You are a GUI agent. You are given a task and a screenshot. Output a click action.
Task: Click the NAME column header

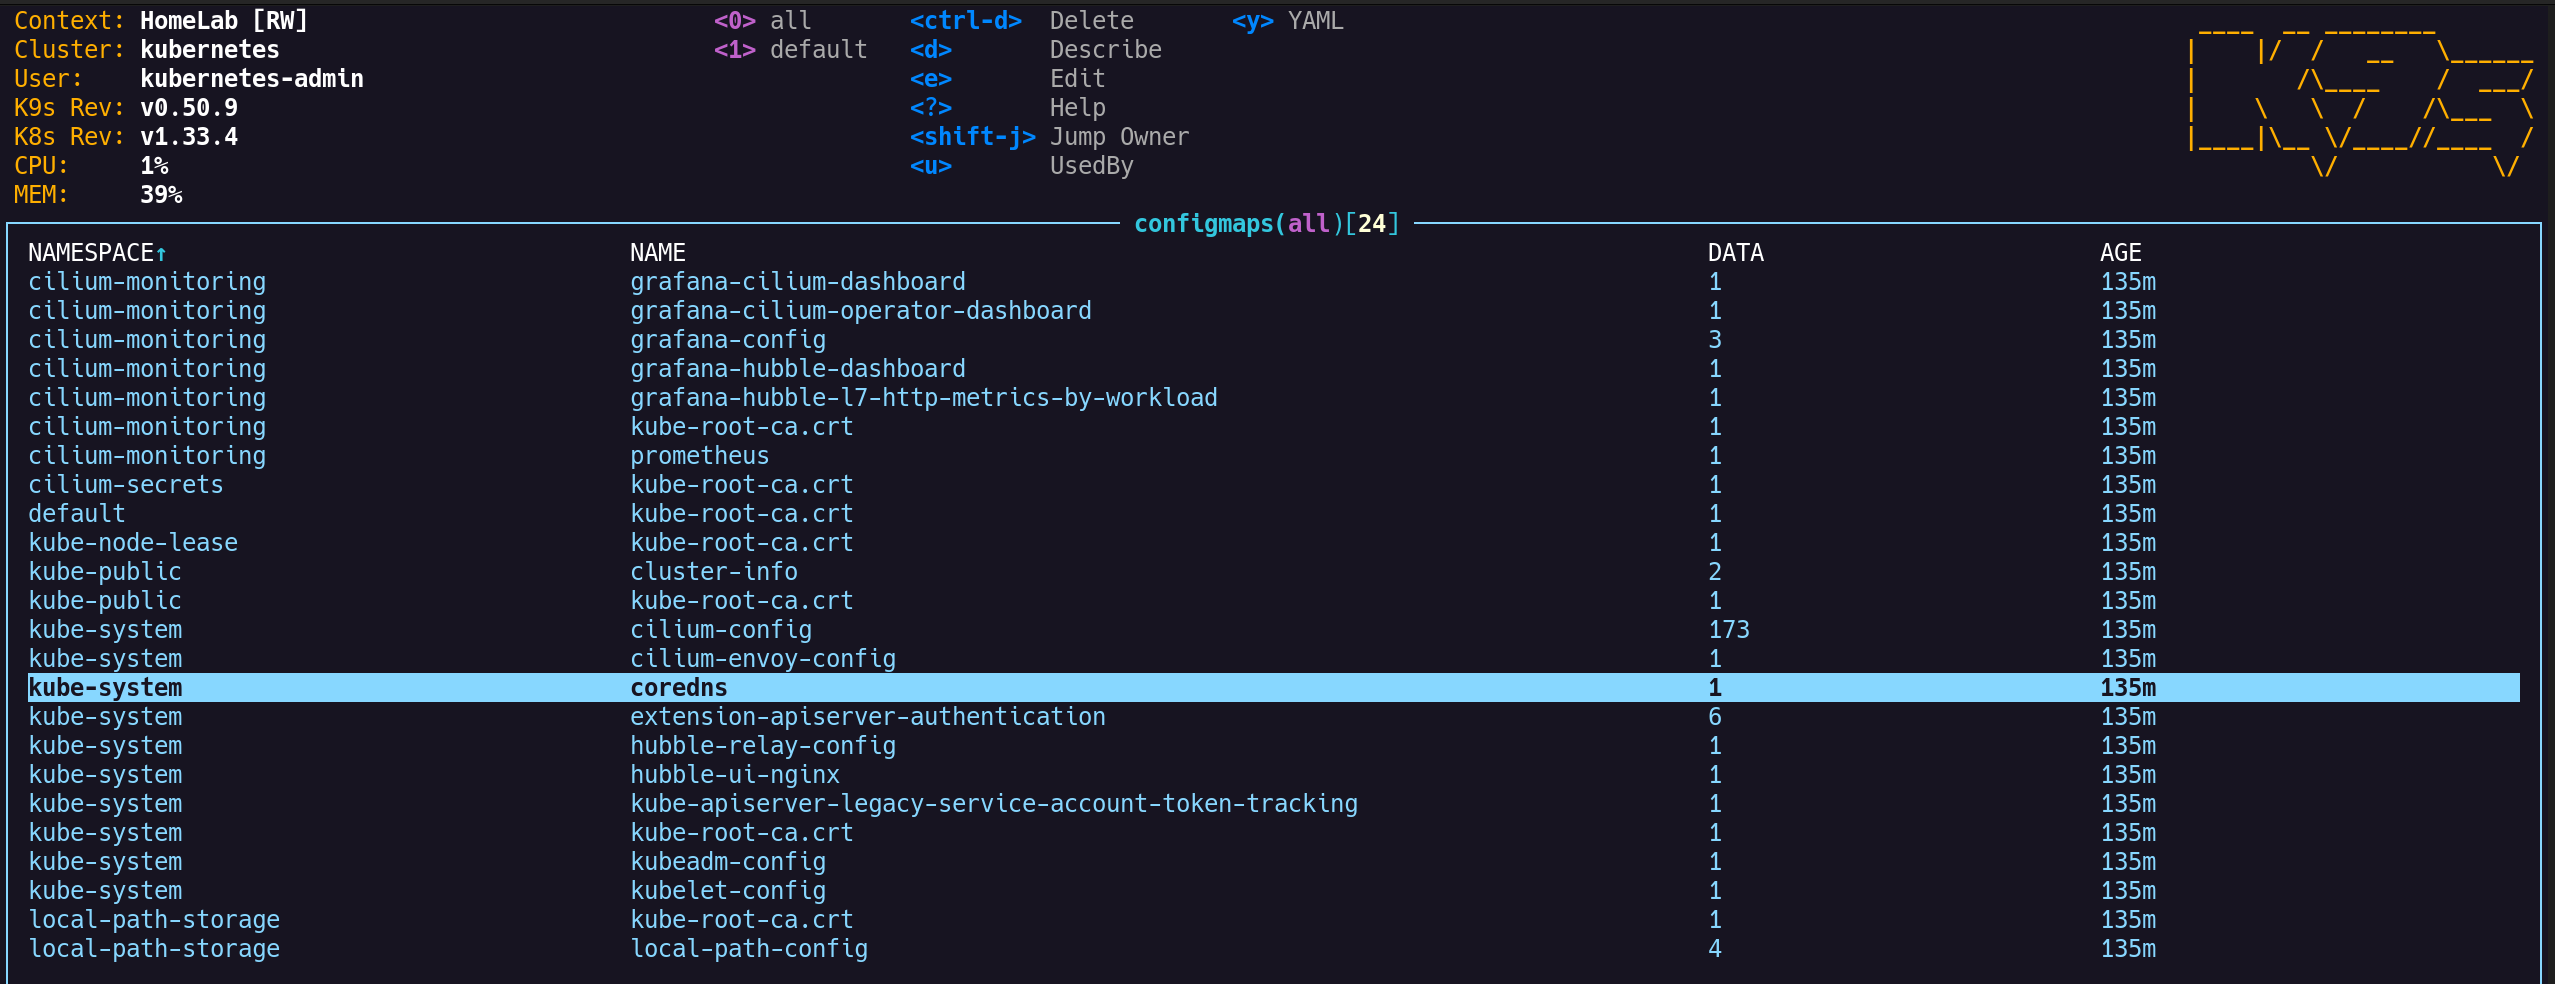click(658, 253)
